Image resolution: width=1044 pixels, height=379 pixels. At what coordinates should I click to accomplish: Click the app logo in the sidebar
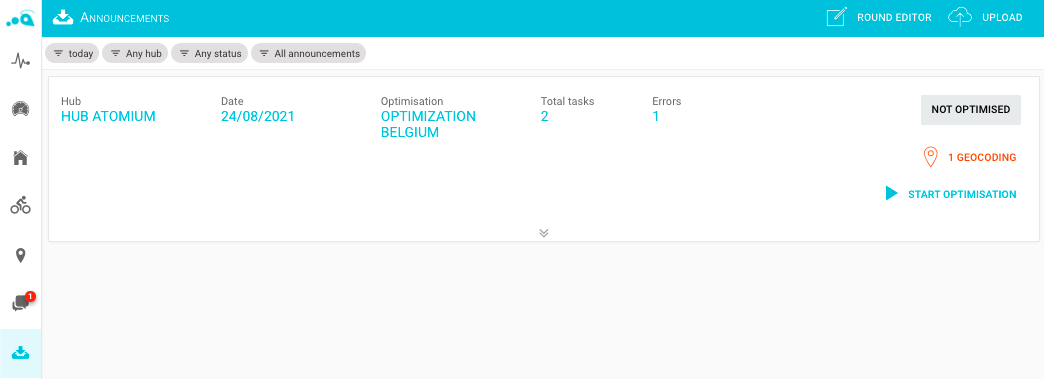click(x=20, y=19)
